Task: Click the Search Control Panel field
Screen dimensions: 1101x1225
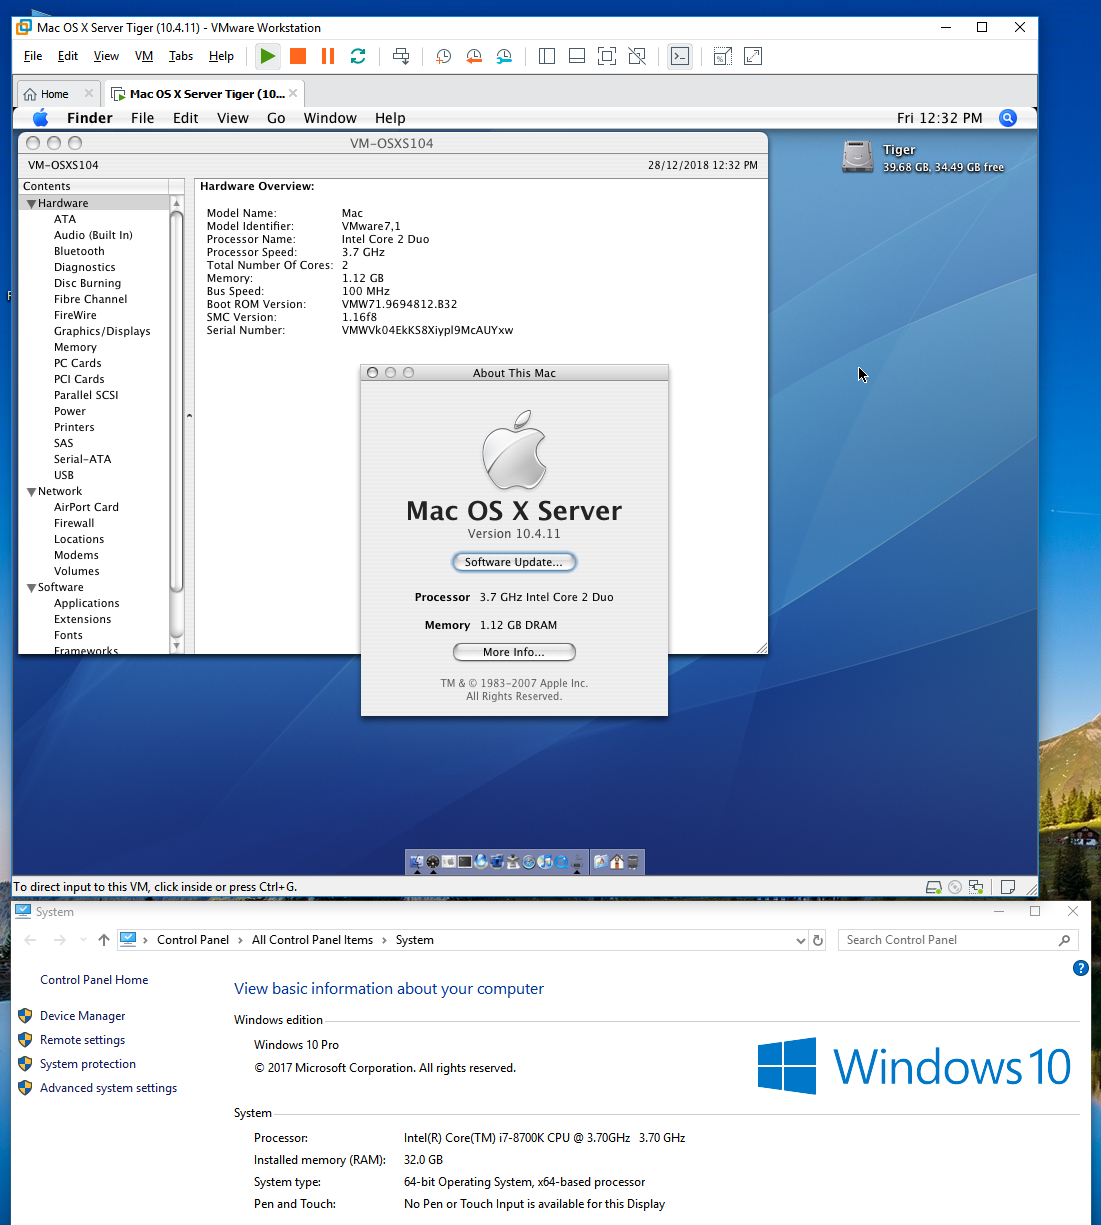Action: coord(950,940)
